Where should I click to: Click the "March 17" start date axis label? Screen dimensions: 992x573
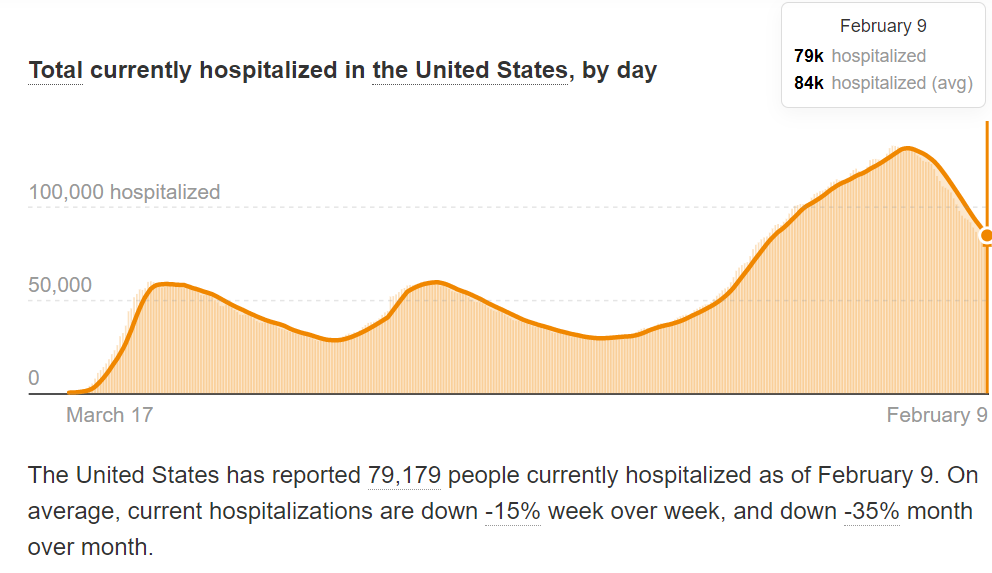tap(109, 415)
